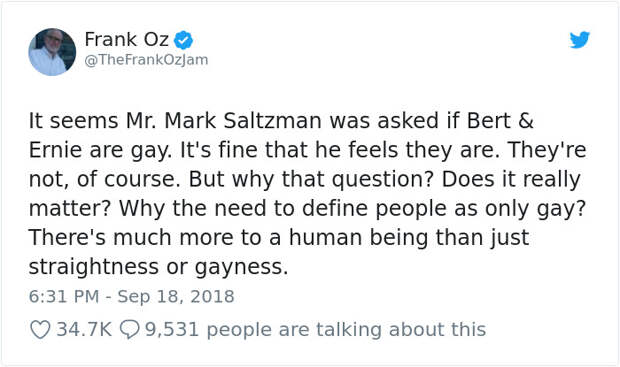Click the number 9,531 in the footer
This screenshot has height=367, width=620.
pyautogui.click(x=172, y=329)
